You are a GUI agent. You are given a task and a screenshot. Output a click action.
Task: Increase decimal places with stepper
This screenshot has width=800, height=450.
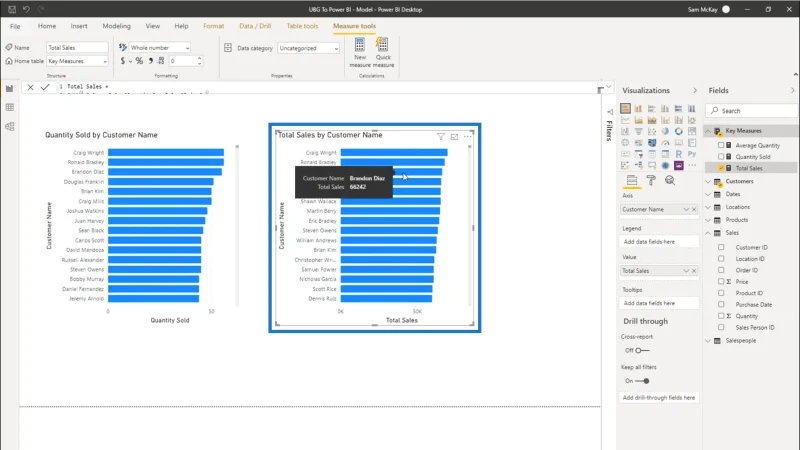[x=199, y=58]
